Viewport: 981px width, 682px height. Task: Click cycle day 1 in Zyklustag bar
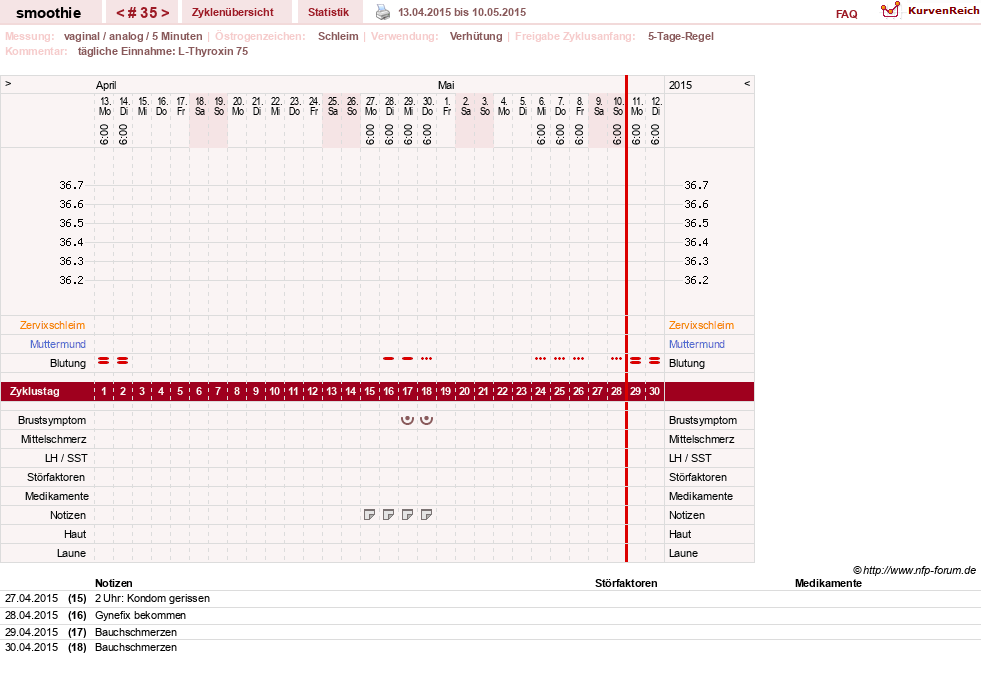pyautogui.click(x=104, y=391)
